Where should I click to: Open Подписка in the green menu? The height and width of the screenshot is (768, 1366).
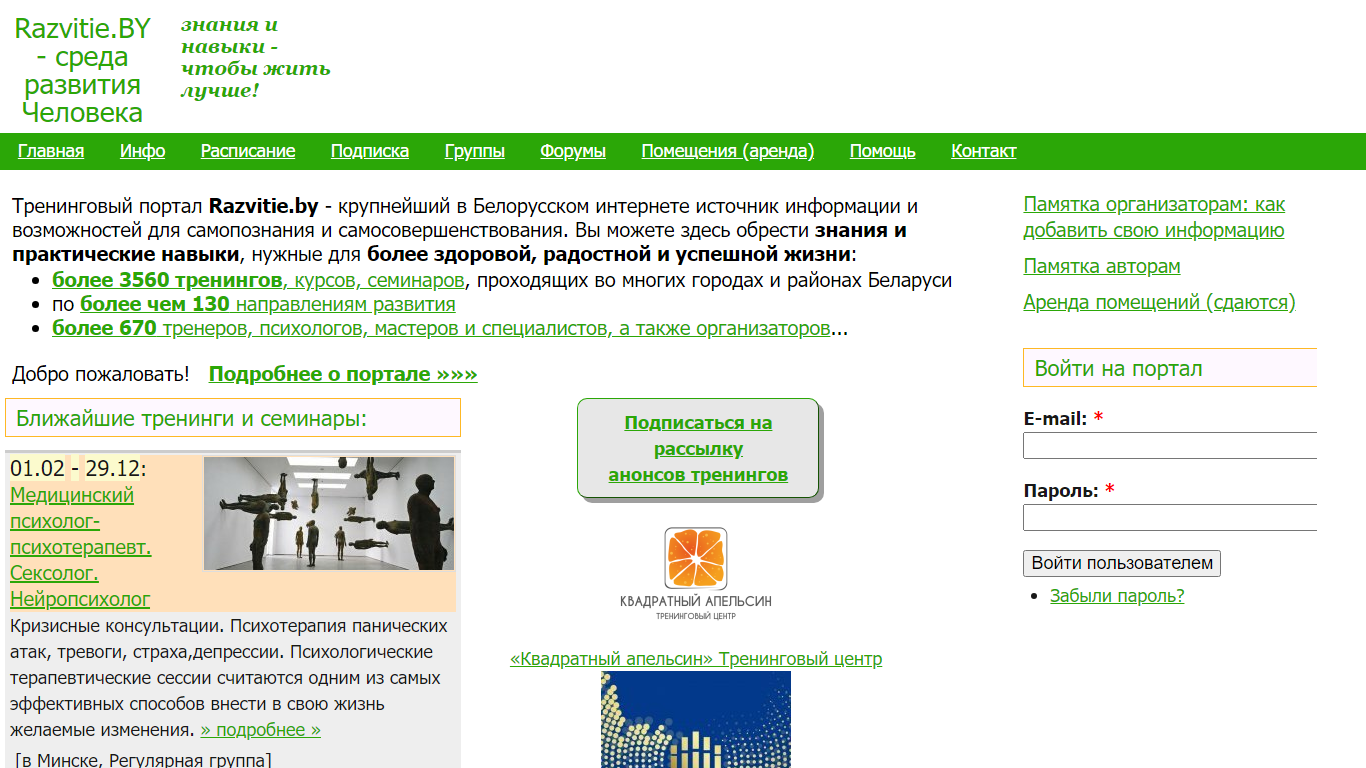coord(370,151)
